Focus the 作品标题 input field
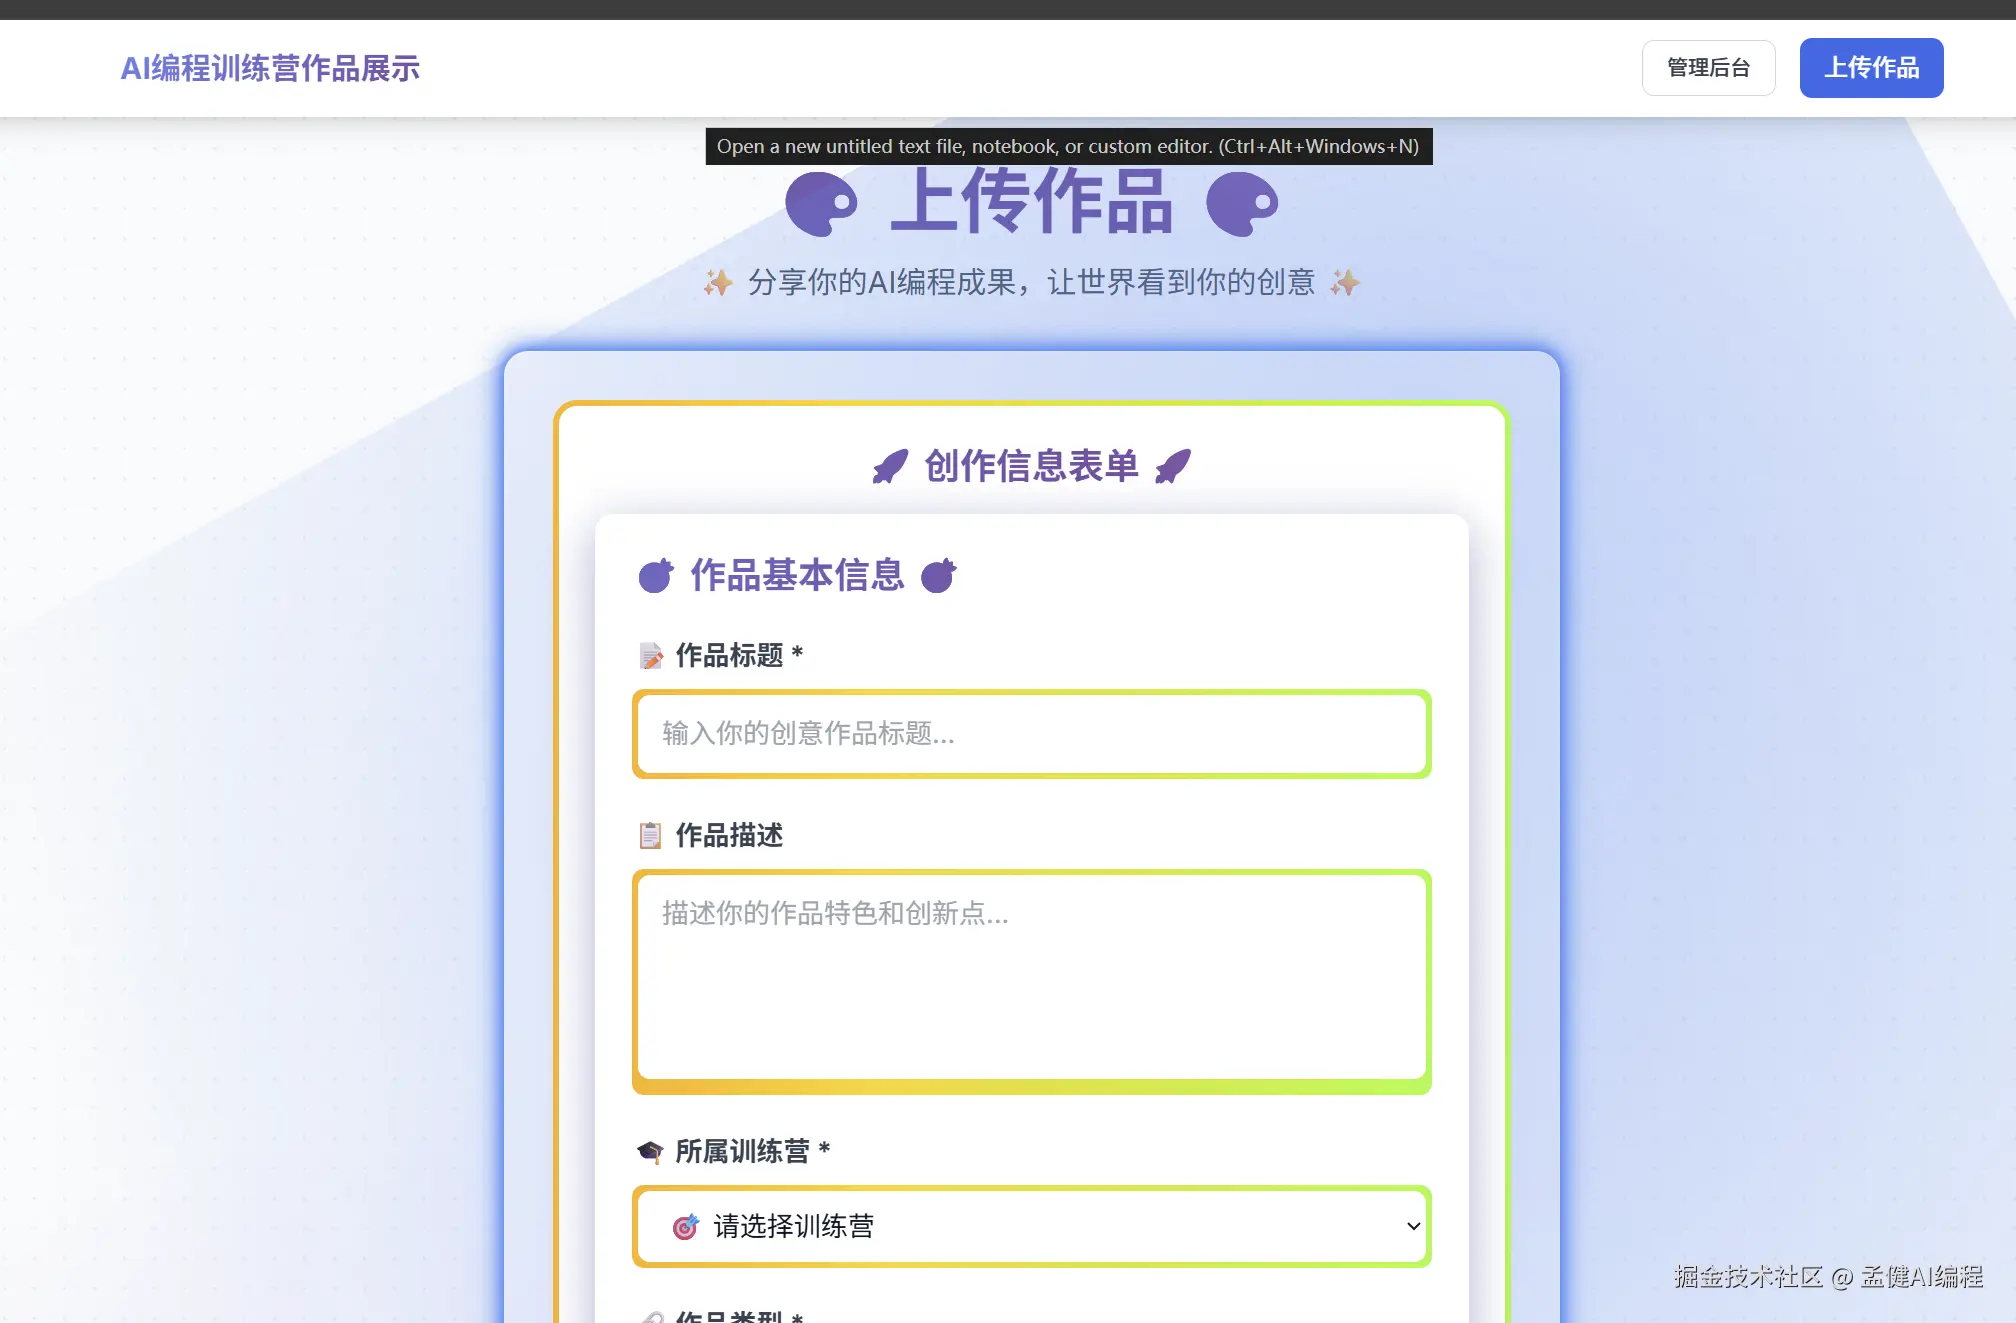Viewport: 2016px width, 1323px height. click(x=1030, y=734)
